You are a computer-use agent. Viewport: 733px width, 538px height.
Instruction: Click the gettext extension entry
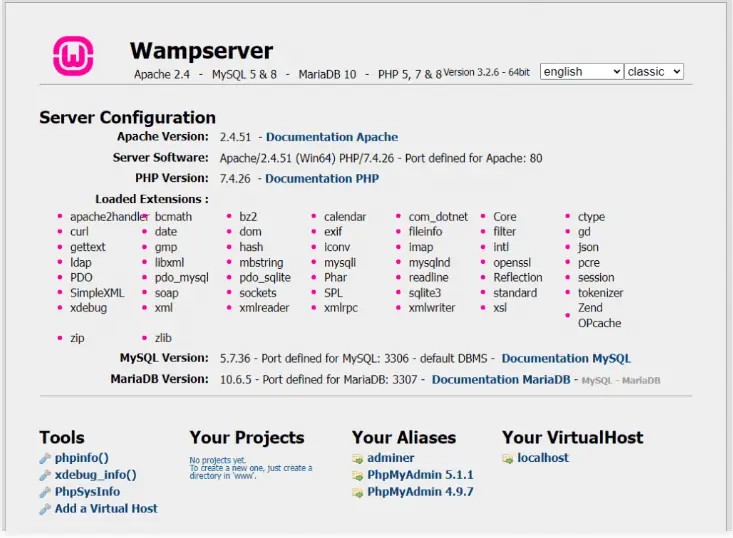coord(88,247)
